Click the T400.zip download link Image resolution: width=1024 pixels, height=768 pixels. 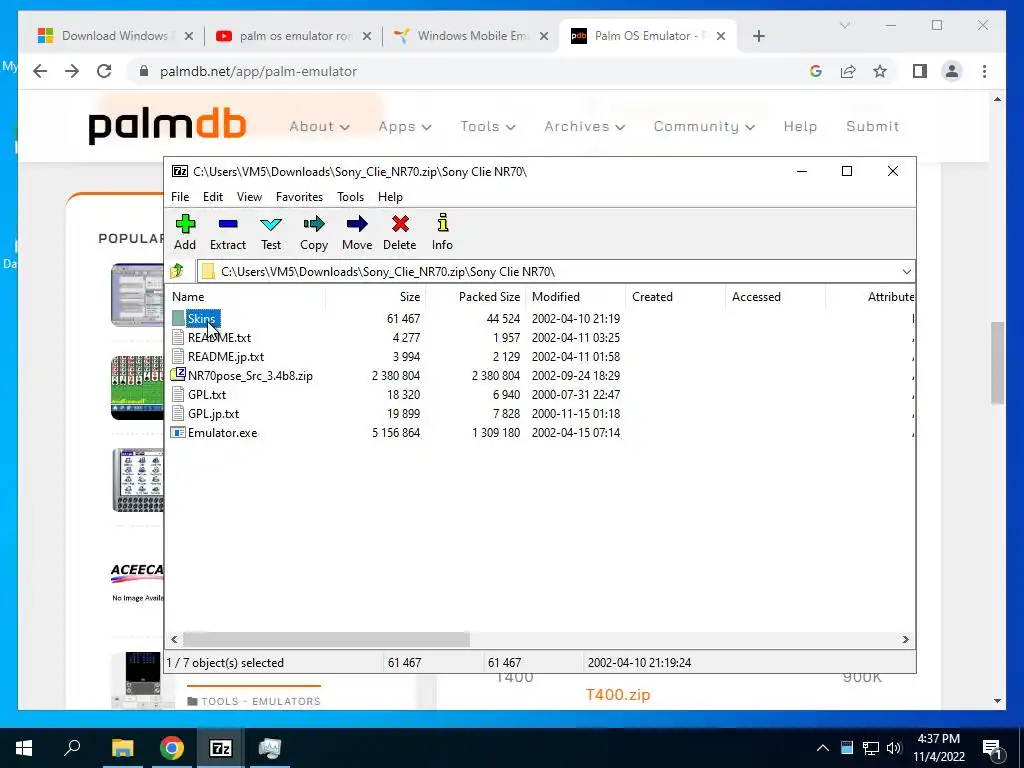[x=618, y=694]
